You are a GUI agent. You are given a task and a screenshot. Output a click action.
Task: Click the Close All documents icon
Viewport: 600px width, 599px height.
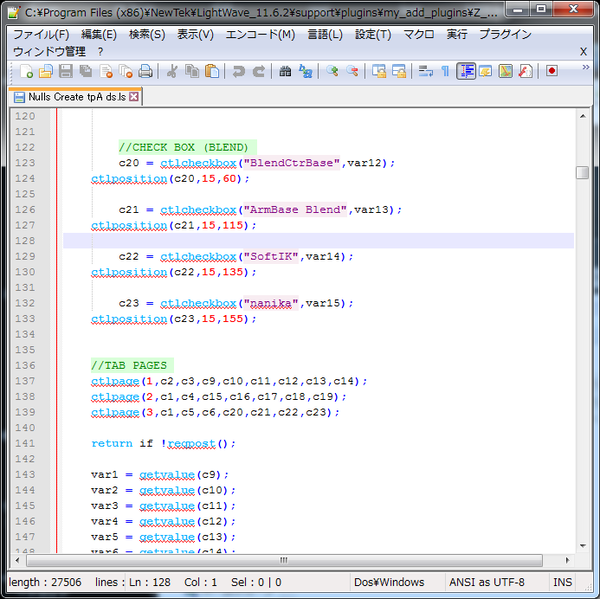pyautogui.click(x=126, y=71)
